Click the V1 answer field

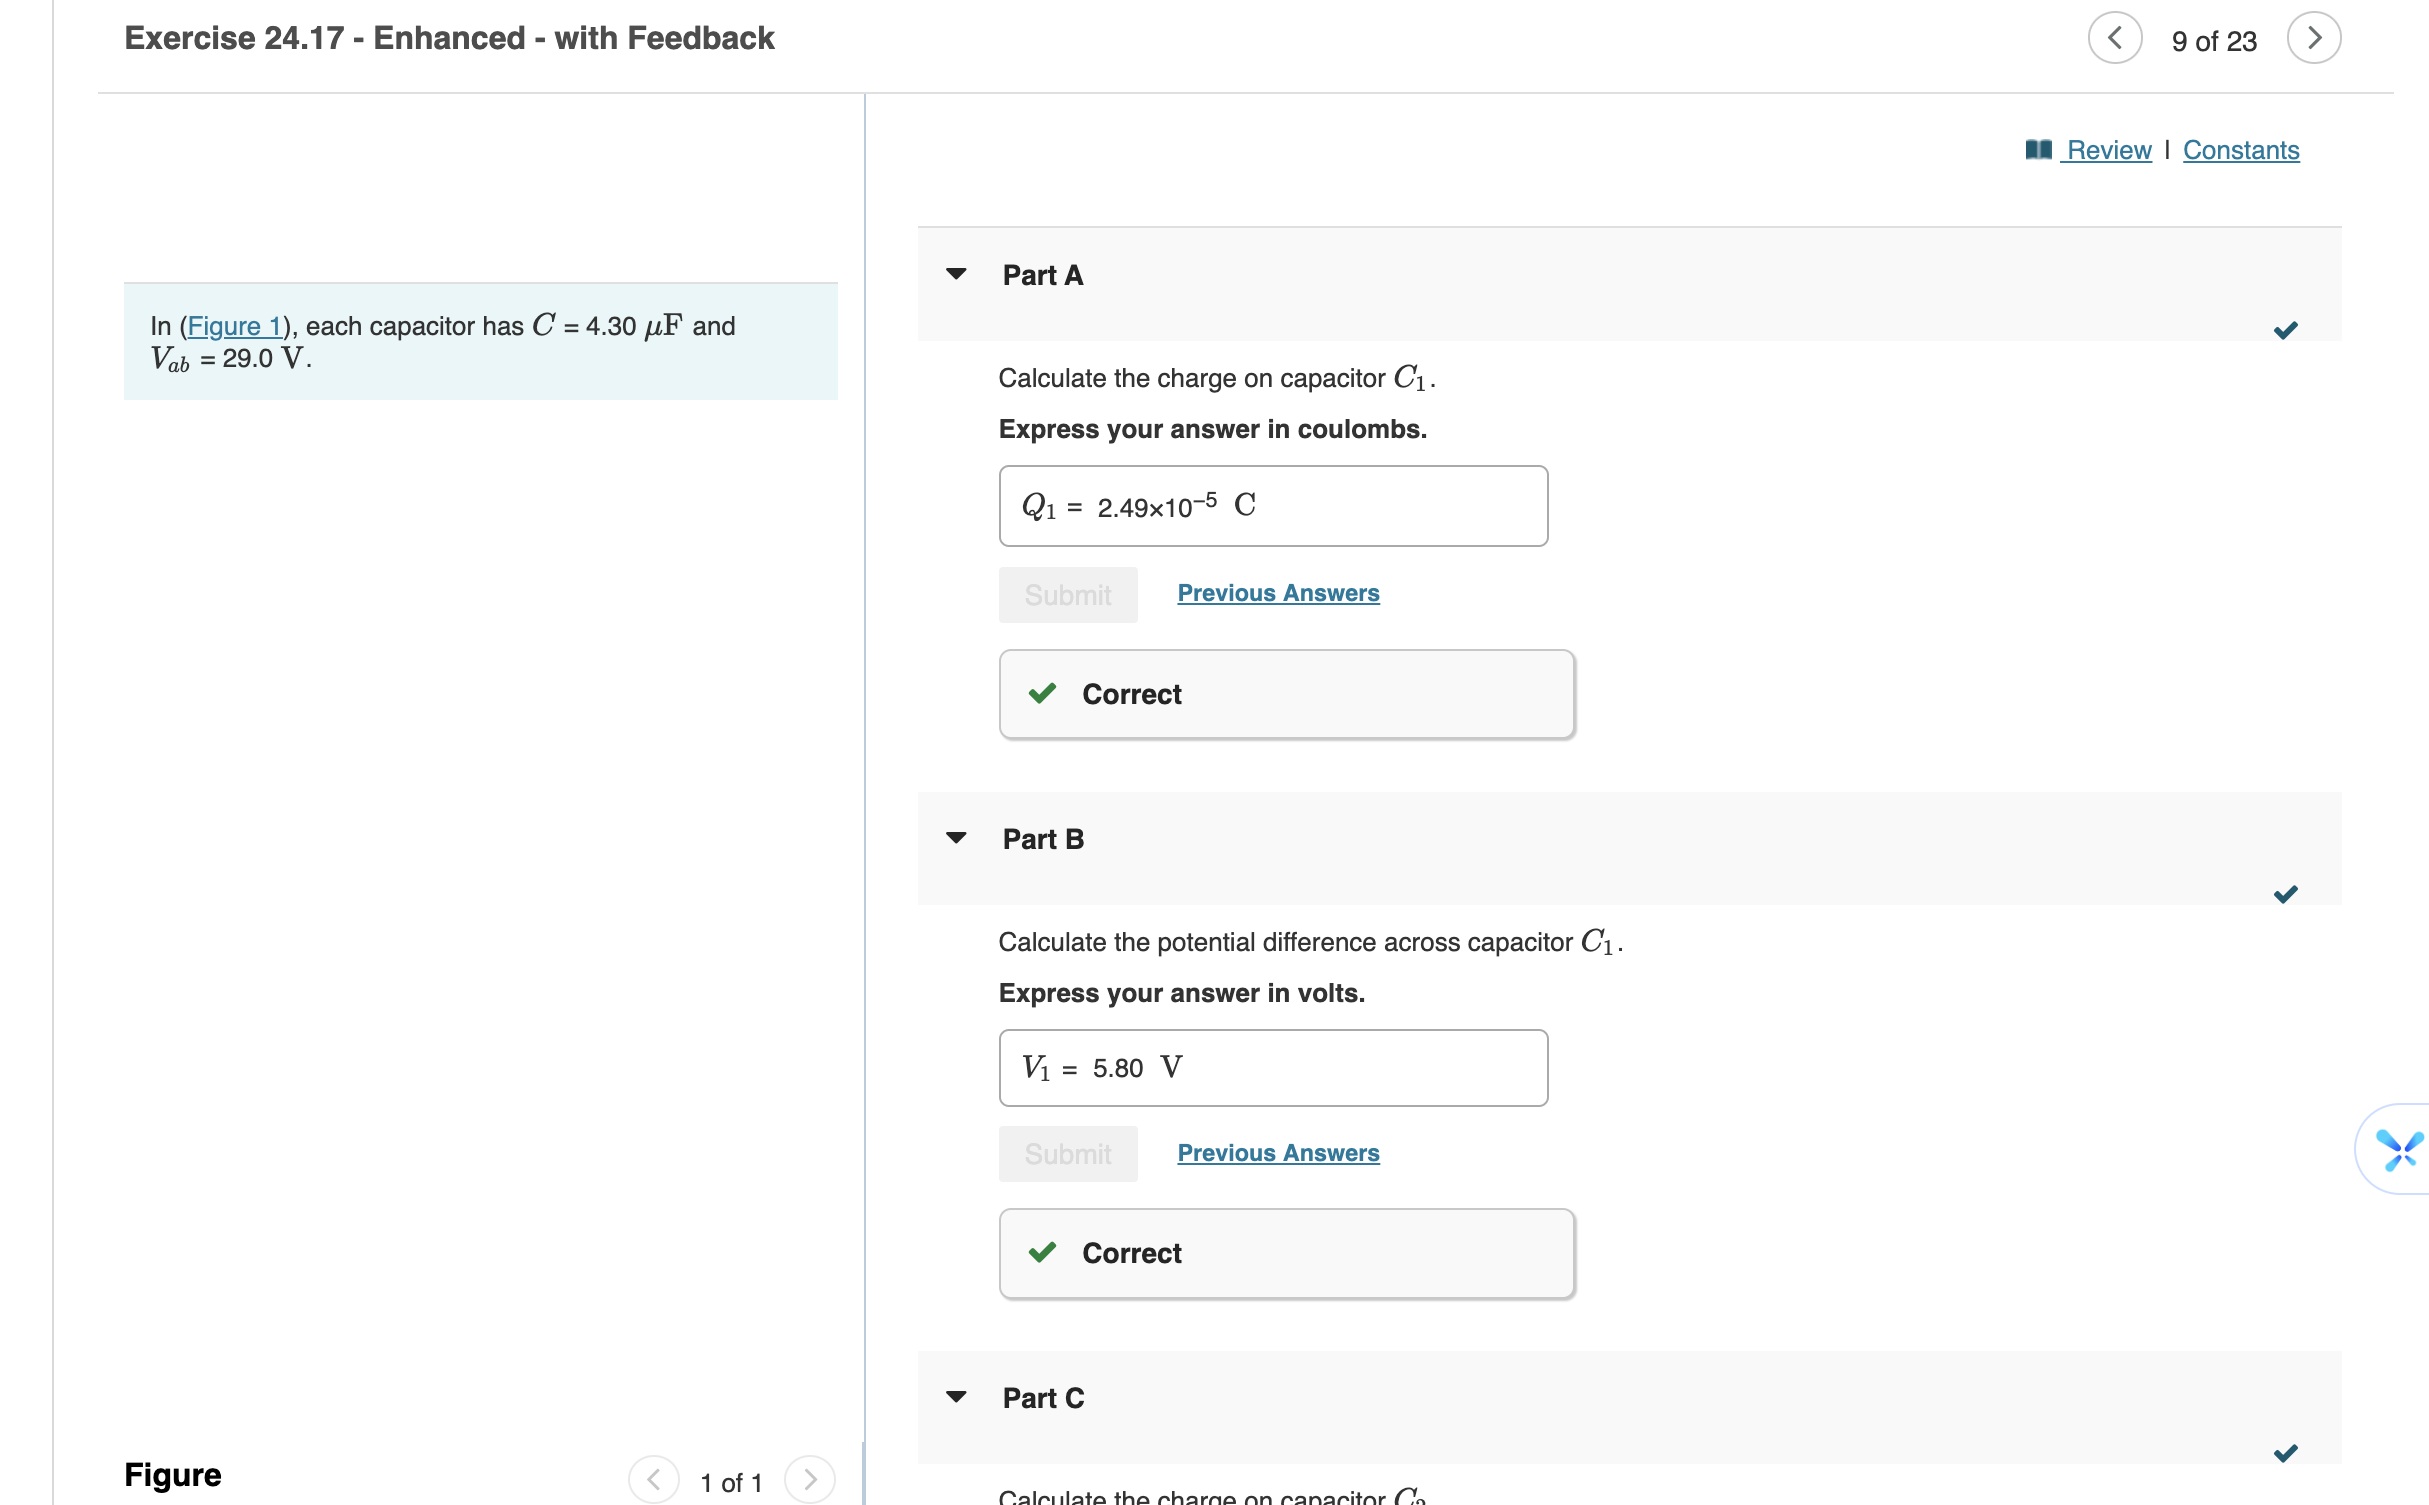1273,1068
